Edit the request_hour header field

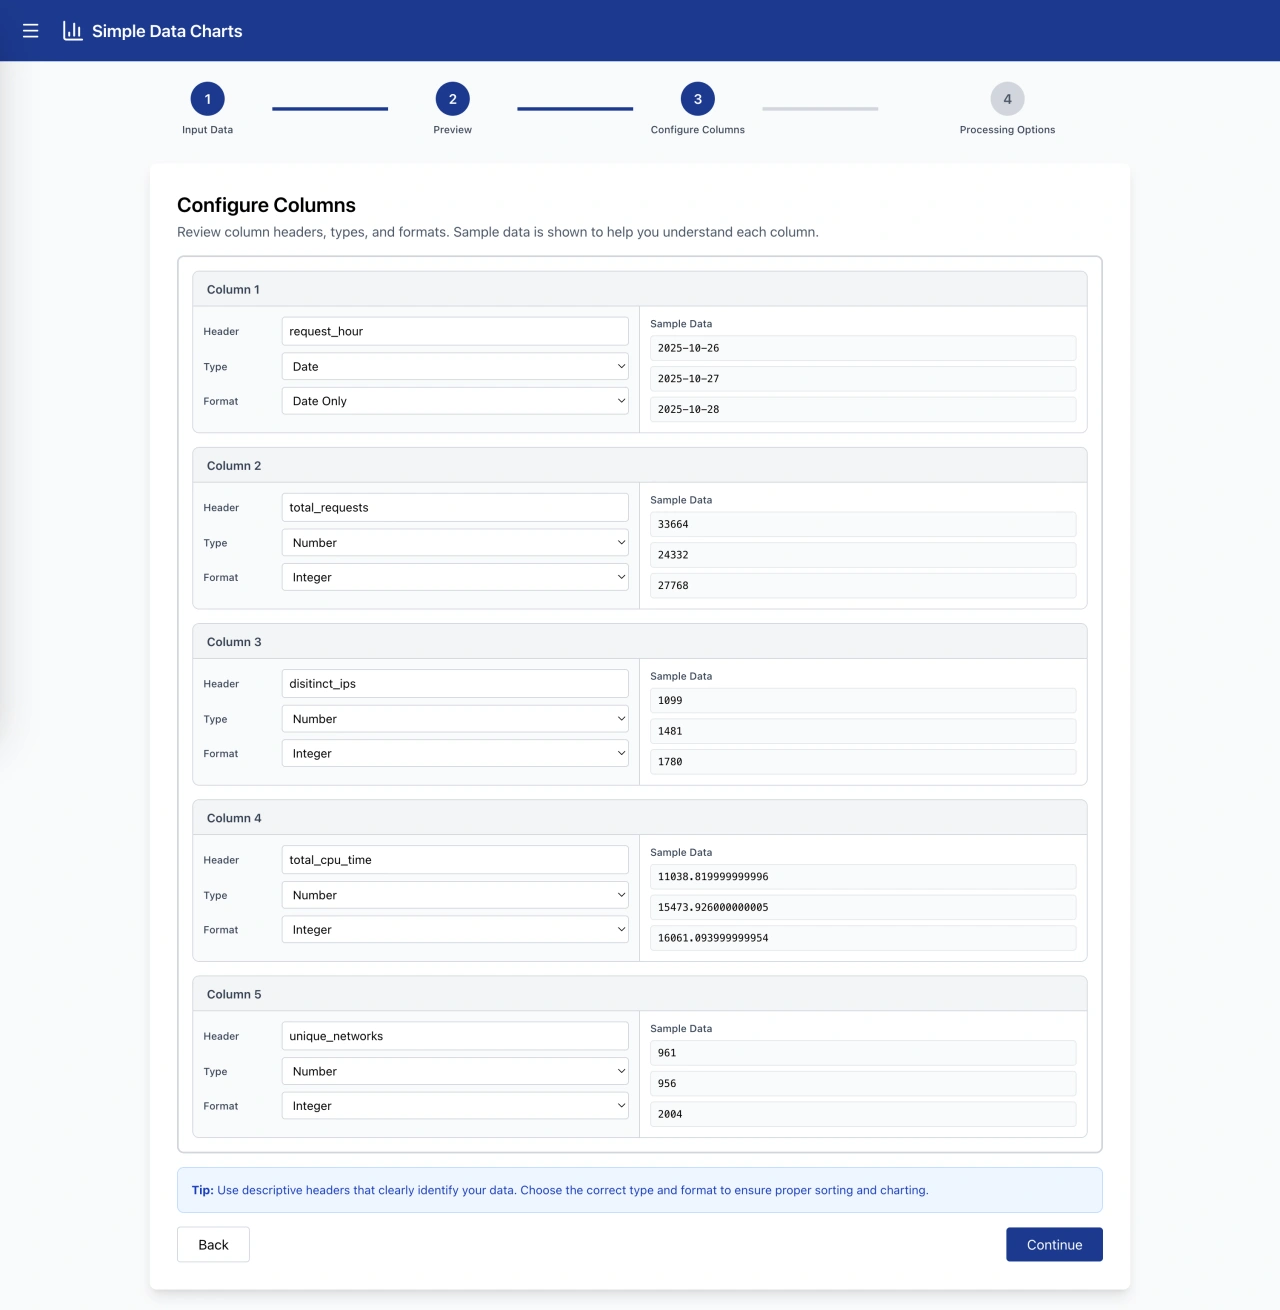(454, 330)
